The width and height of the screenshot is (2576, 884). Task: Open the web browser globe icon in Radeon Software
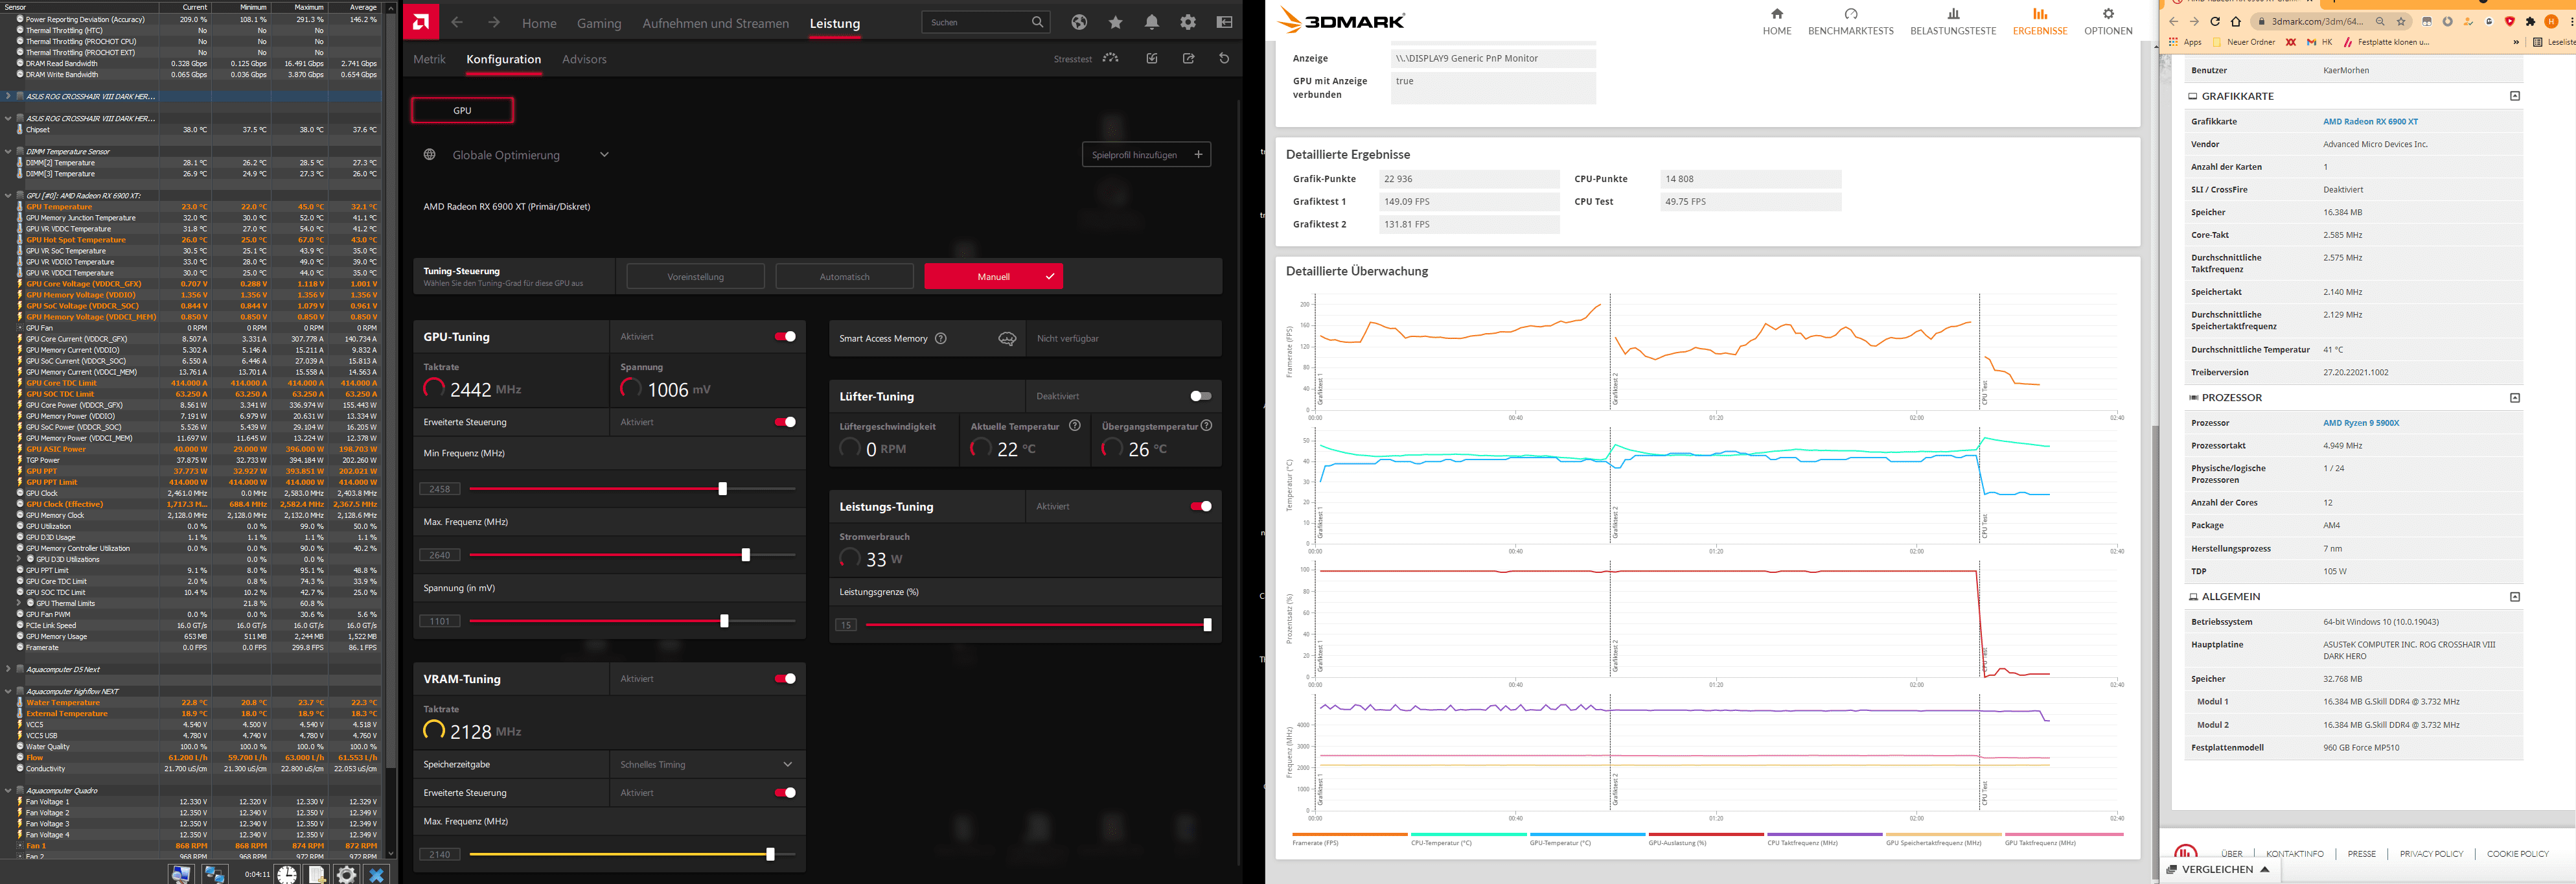pyautogui.click(x=1079, y=22)
